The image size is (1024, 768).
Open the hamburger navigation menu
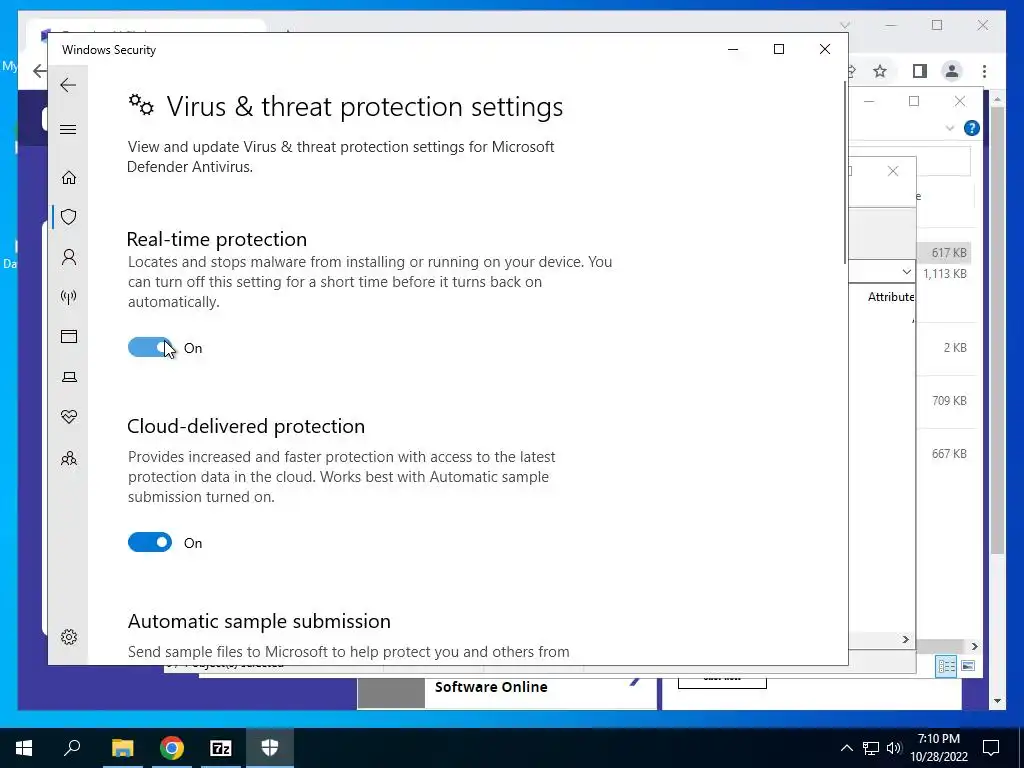pos(68,129)
